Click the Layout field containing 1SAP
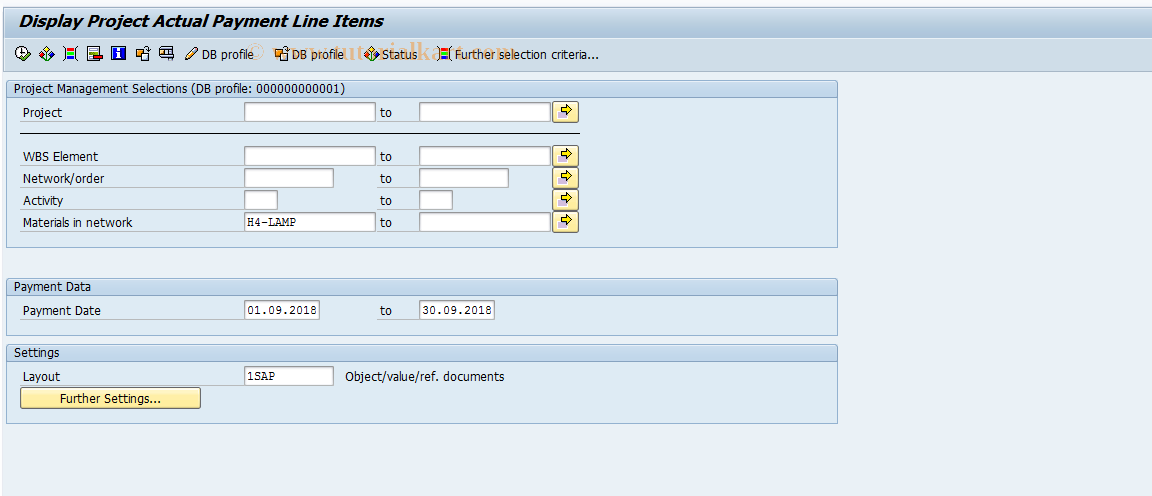1152x496 pixels. click(x=289, y=376)
